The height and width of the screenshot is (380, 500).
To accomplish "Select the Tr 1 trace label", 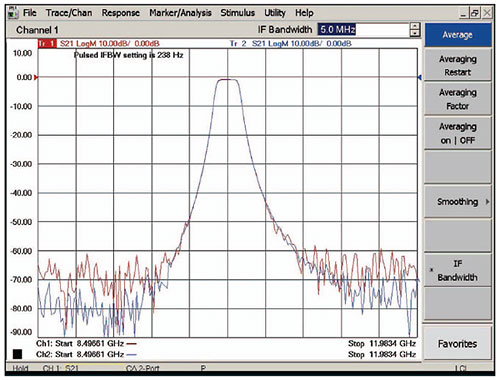I will 47,44.
